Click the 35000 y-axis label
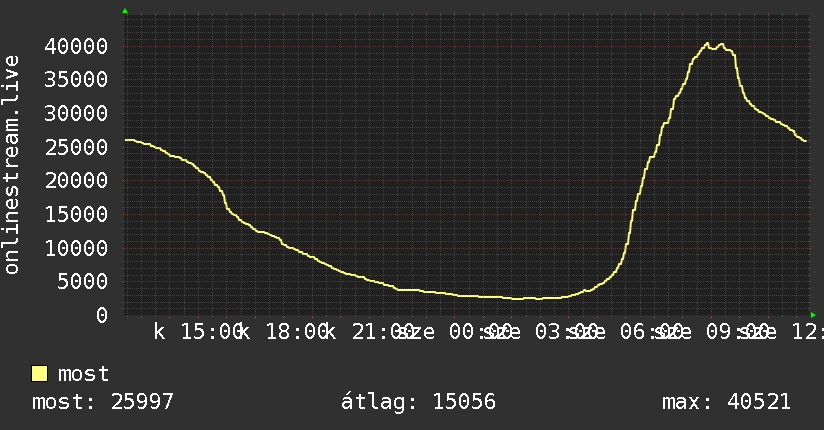824x430 pixels. click(x=76, y=80)
